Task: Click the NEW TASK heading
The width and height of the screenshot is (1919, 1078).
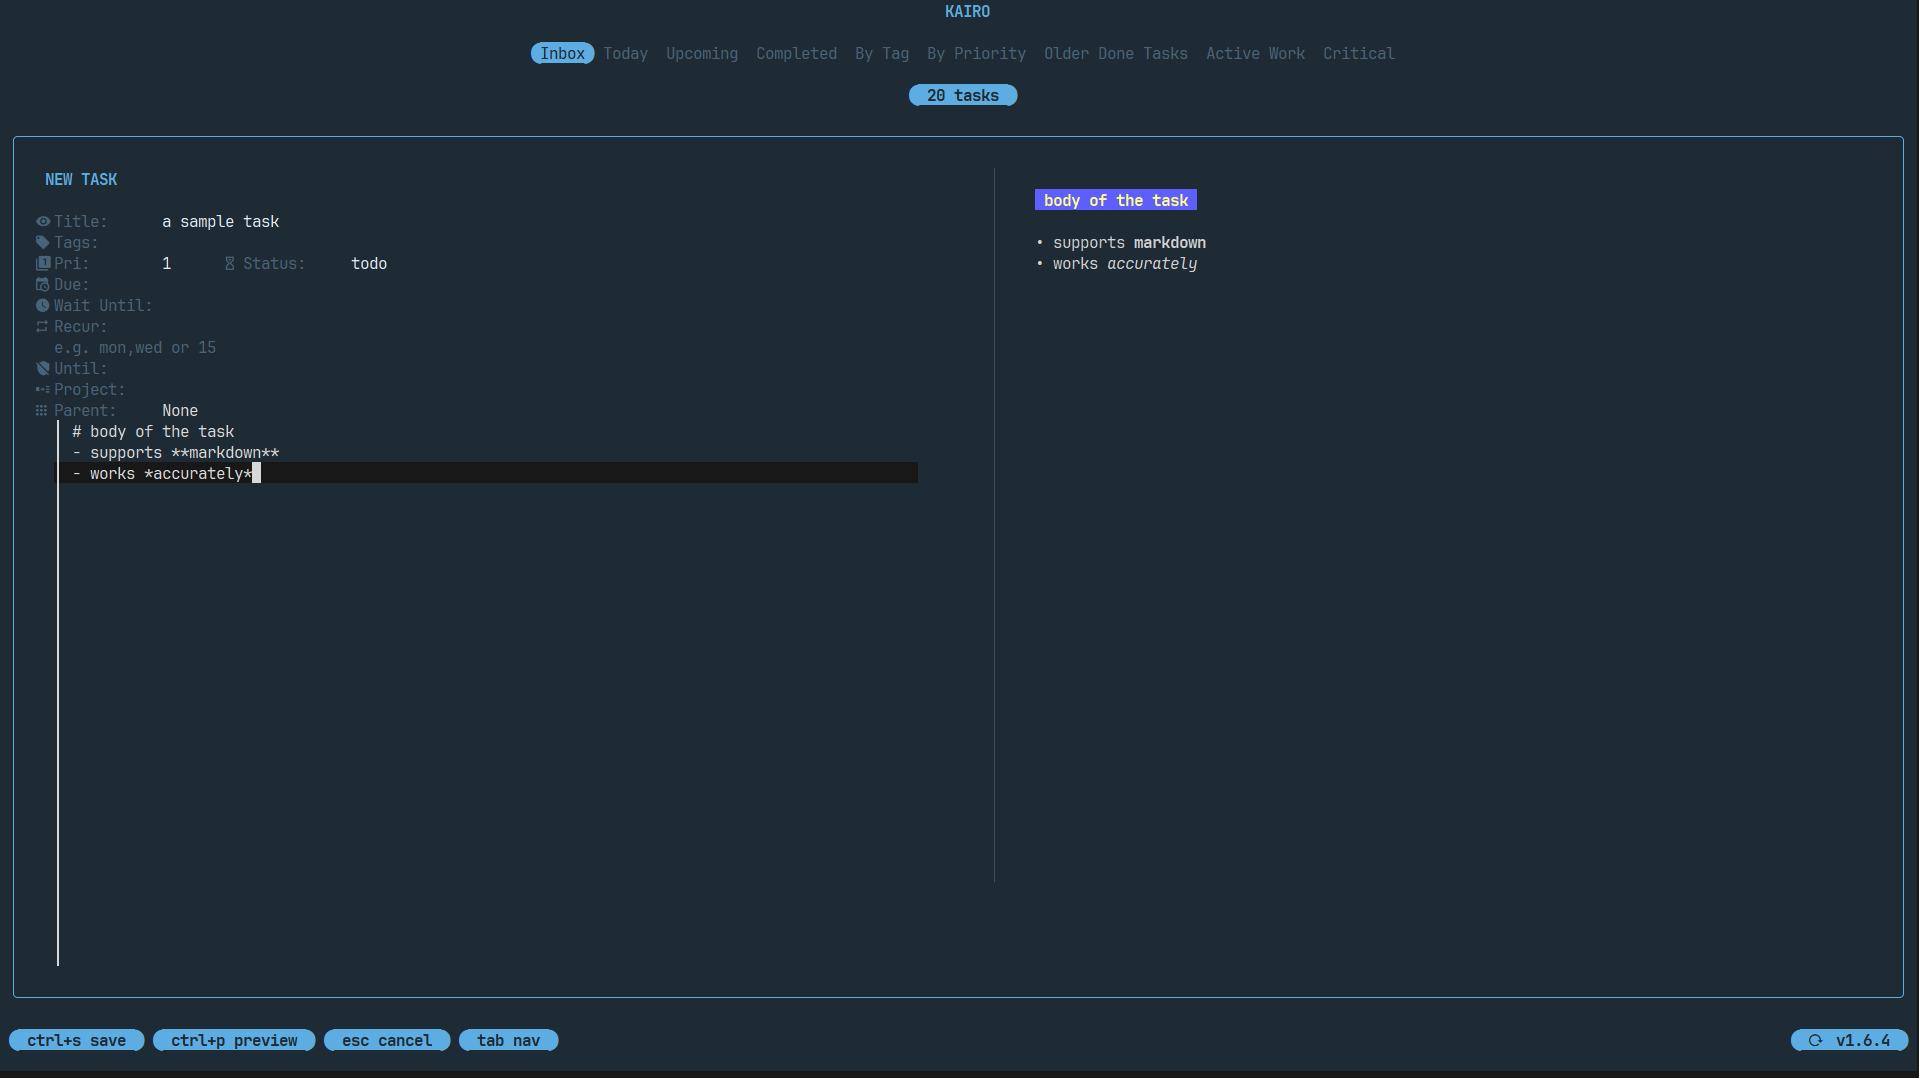Action: coord(81,180)
